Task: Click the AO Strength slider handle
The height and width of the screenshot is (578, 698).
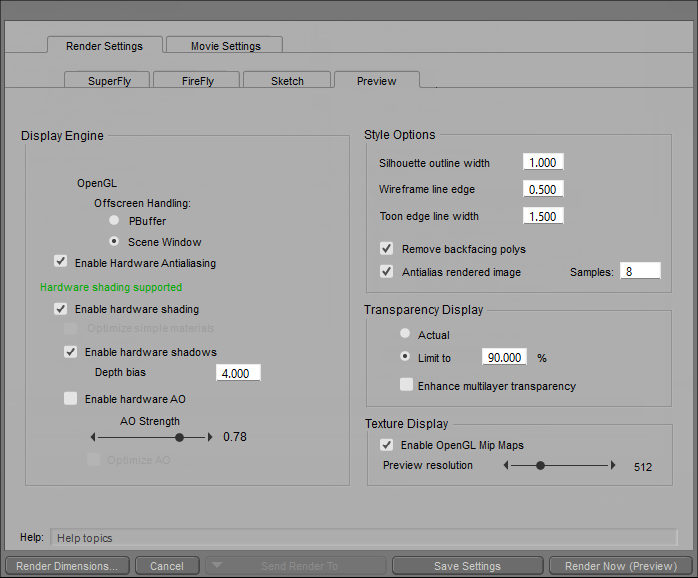Action: tap(179, 437)
